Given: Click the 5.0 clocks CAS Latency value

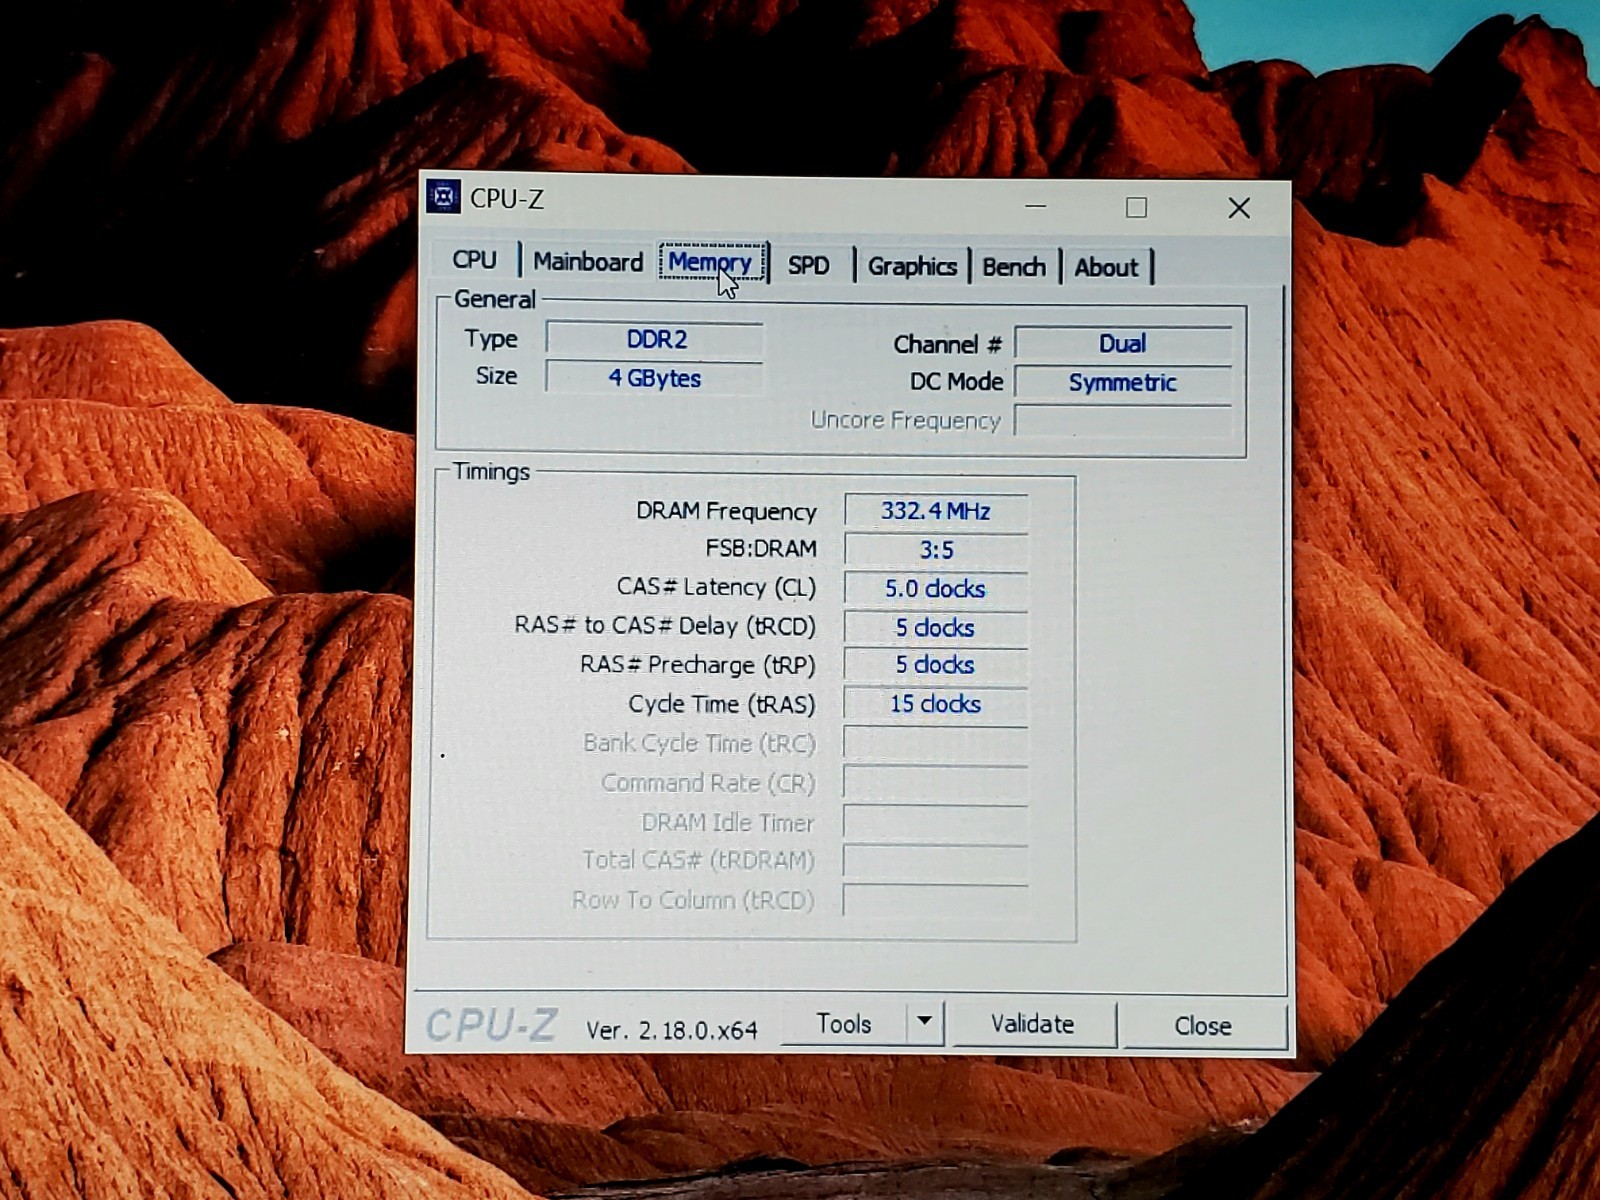Looking at the screenshot, I should coord(936,589).
